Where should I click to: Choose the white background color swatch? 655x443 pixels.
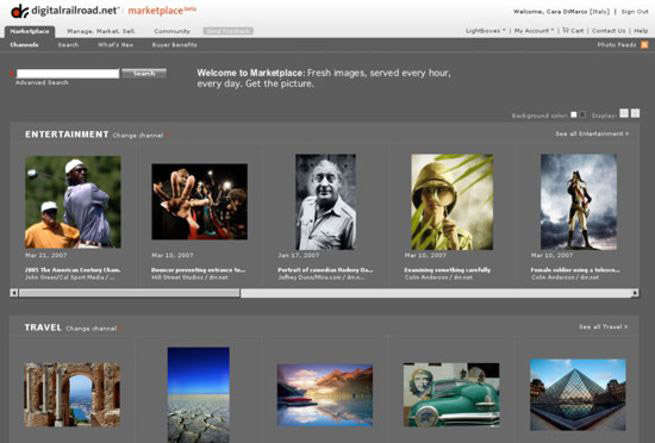tap(574, 115)
